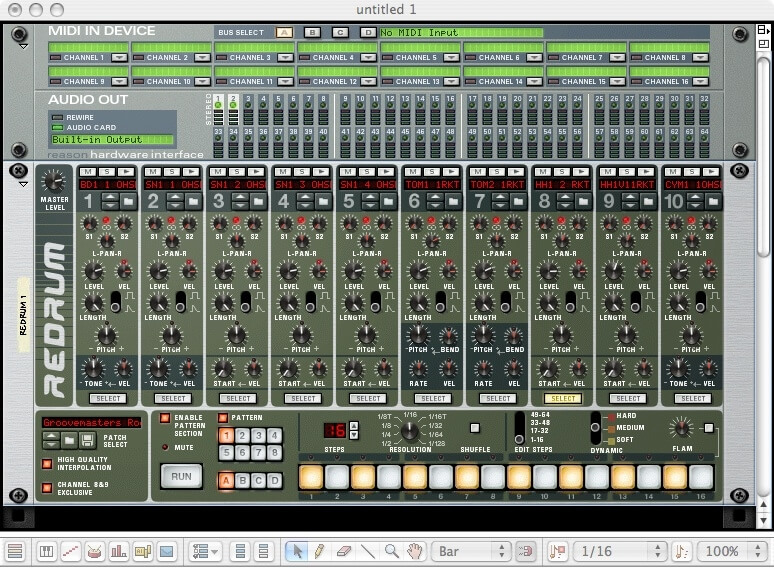Click SELECT on drum channel 4
This screenshot has width=774, height=568.
[303, 398]
